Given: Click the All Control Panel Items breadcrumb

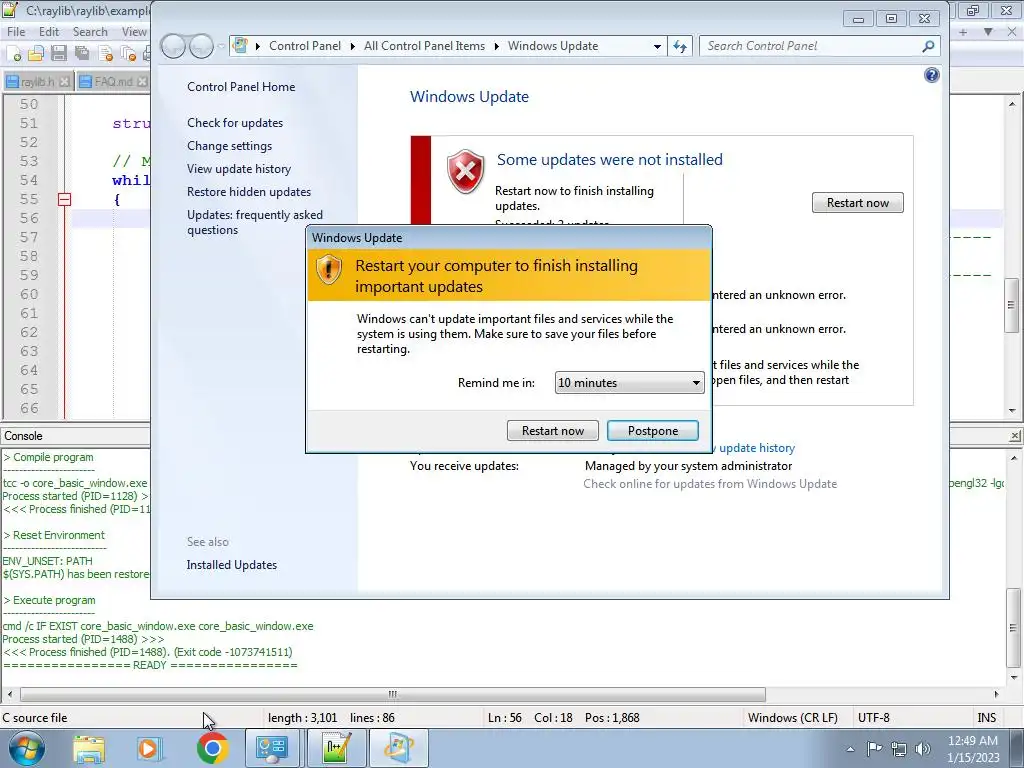Looking at the screenshot, I should 424,46.
